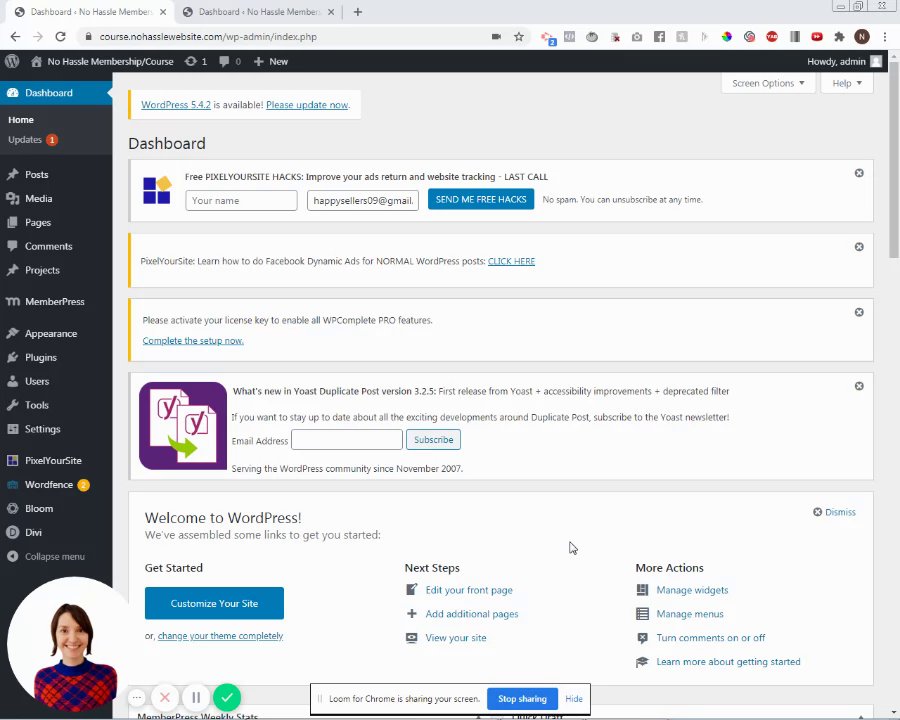Click the WordPress logo in admin bar
The width and height of the screenshot is (900, 720).
(x=12, y=61)
